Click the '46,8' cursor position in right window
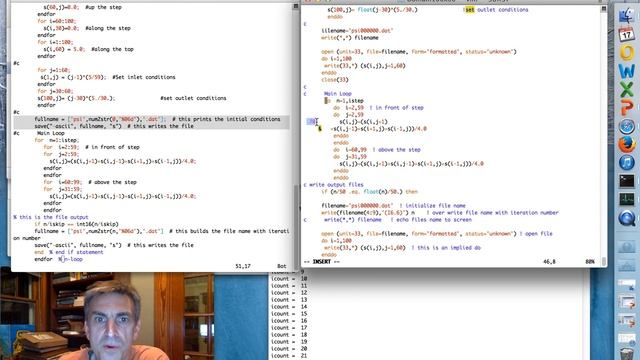 549,262
